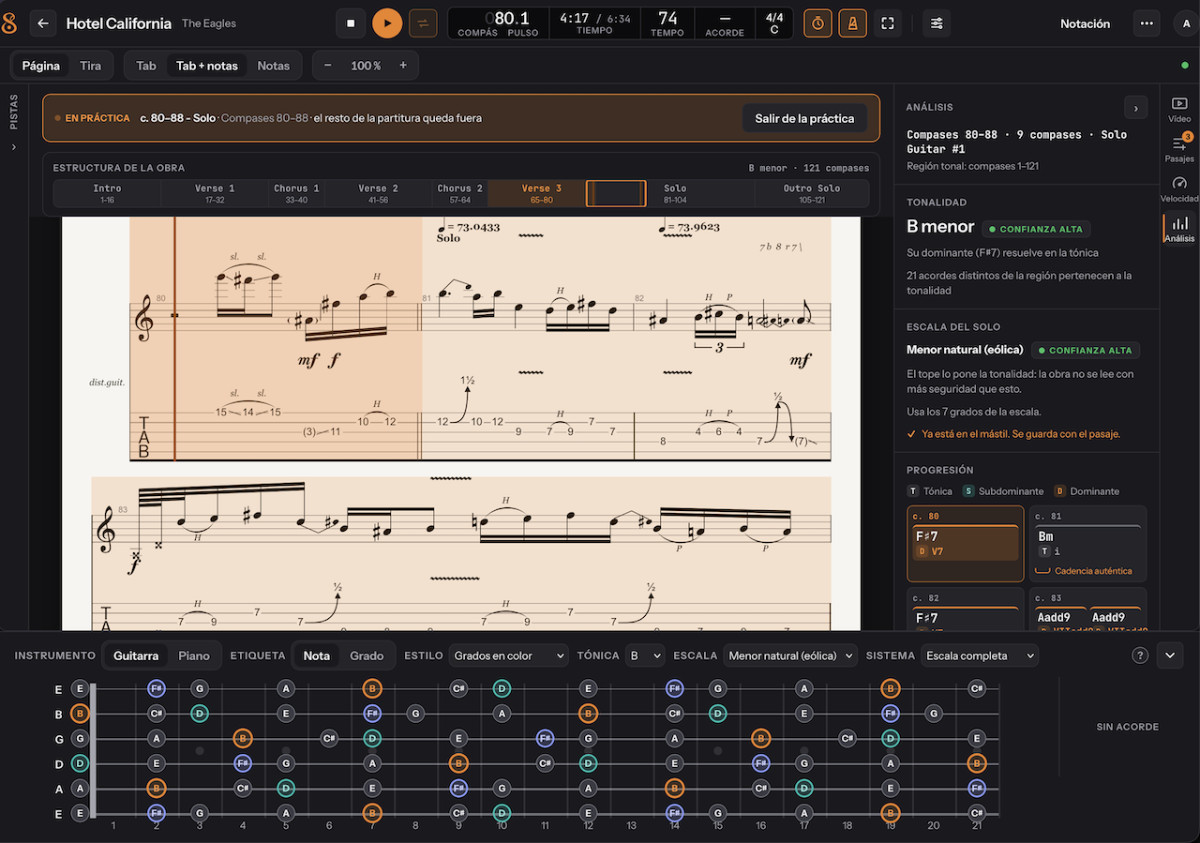Viewport: 1200px width, 843px height.
Task: Open the Estilo dropdown showing Grados en color
Action: click(508, 656)
